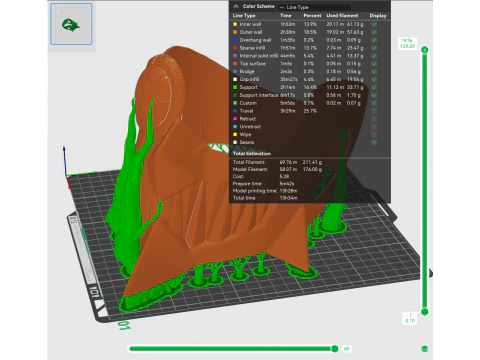
Task: Click the Custom color swatch
Action: click(x=235, y=103)
